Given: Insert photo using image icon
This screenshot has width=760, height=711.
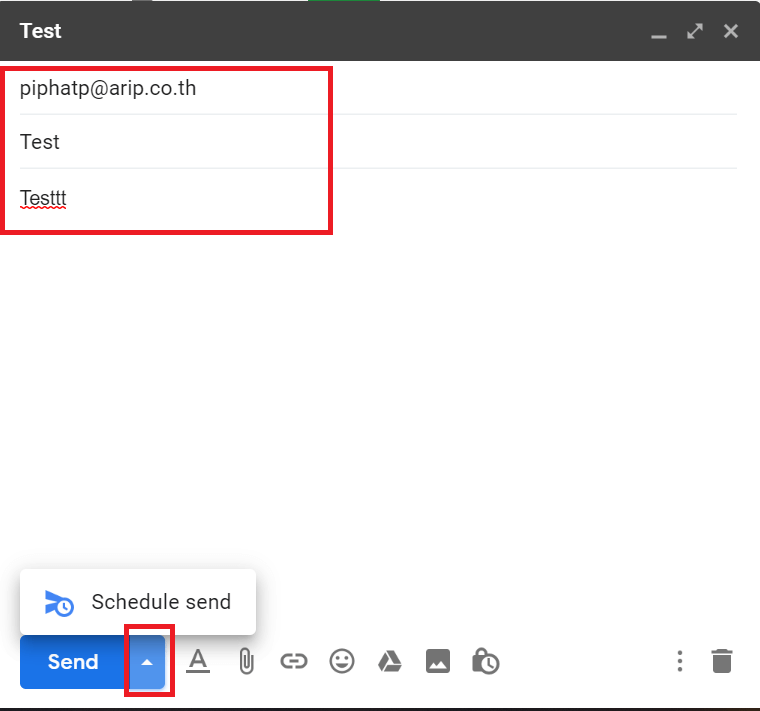Looking at the screenshot, I should click(x=438, y=661).
